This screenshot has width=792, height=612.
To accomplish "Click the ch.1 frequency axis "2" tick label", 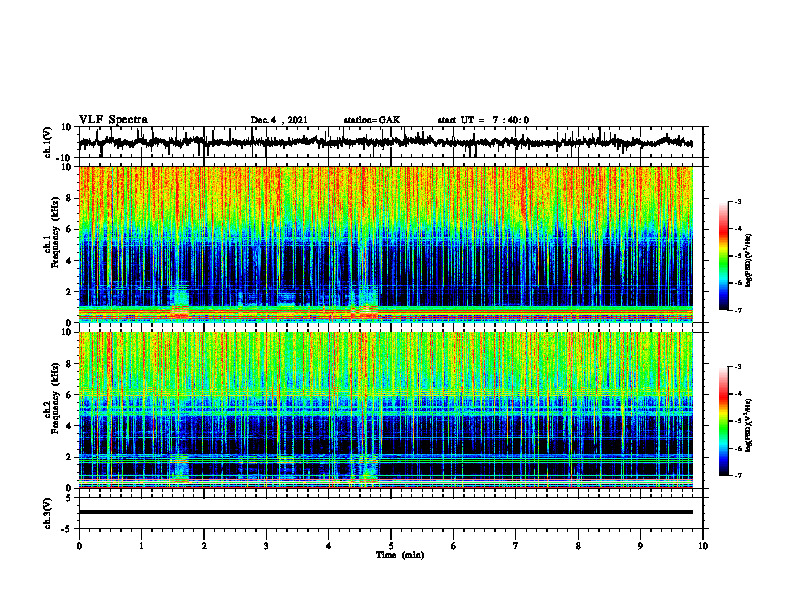I will click(x=69, y=292).
